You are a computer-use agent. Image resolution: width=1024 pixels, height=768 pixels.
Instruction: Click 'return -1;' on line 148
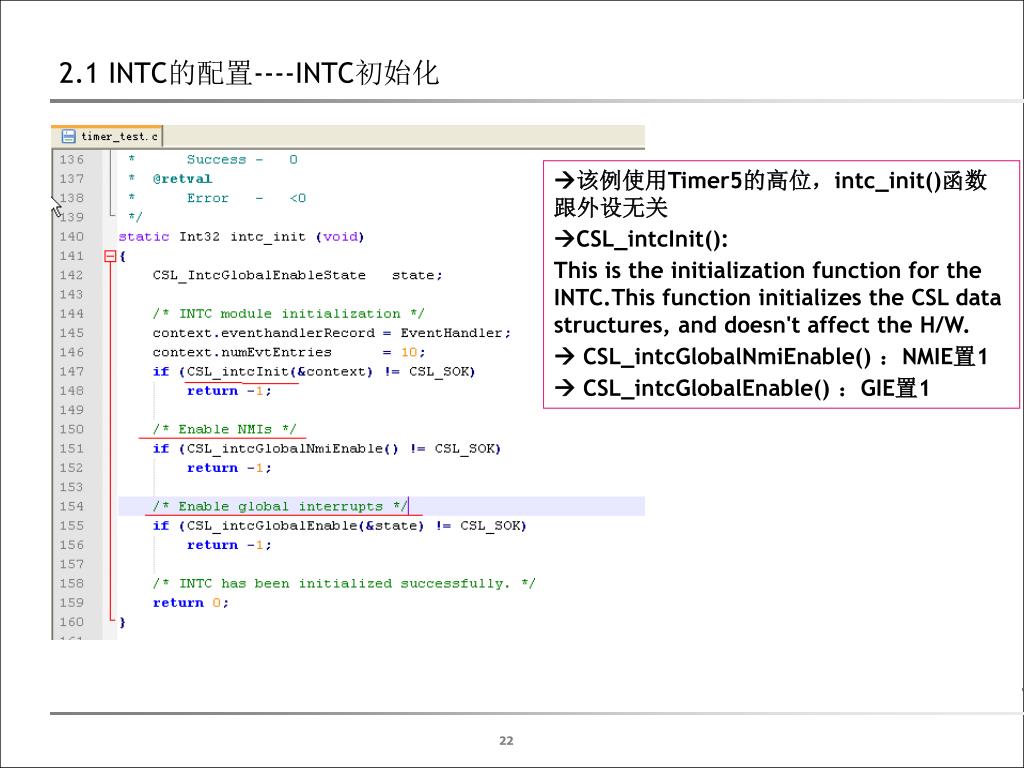[229, 391]
